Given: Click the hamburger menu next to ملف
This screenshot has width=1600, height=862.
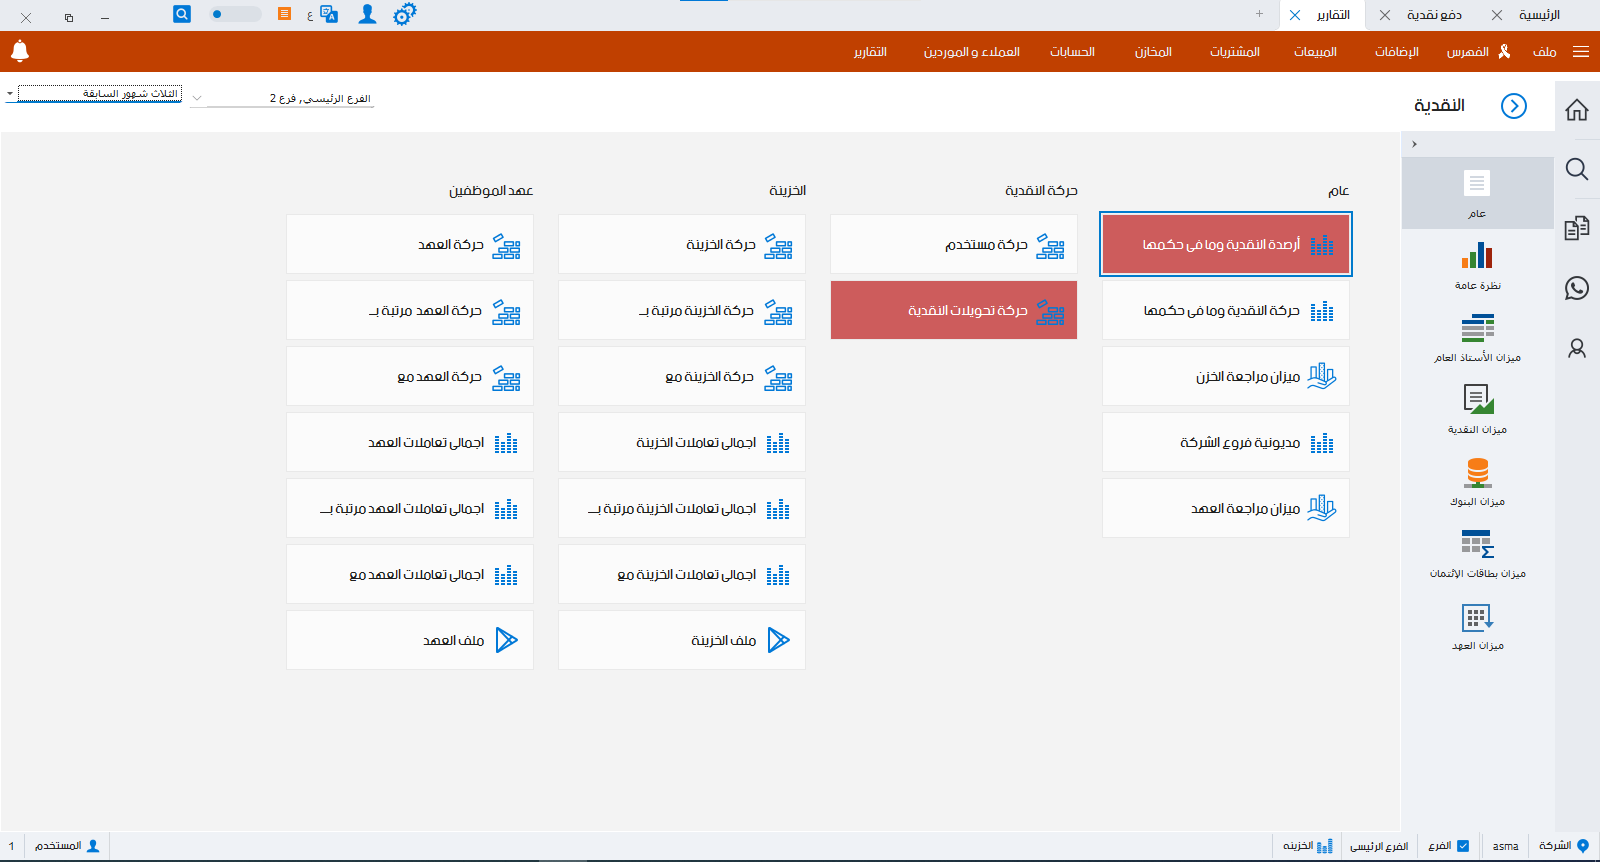Looking at the screenshot, I should click(x=1581, y=52).
